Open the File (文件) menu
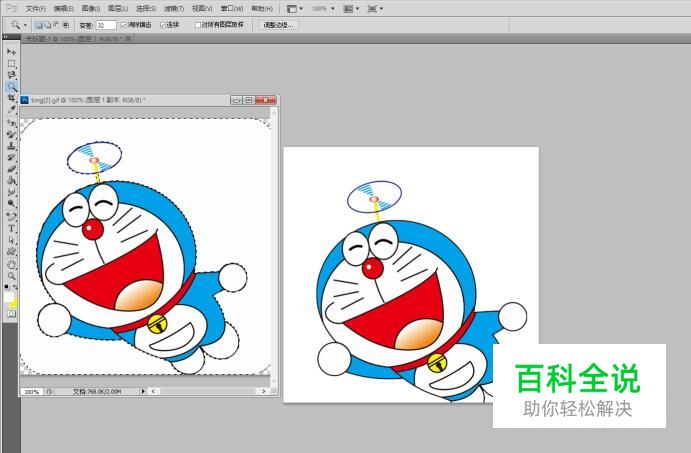 pos(36,8)
